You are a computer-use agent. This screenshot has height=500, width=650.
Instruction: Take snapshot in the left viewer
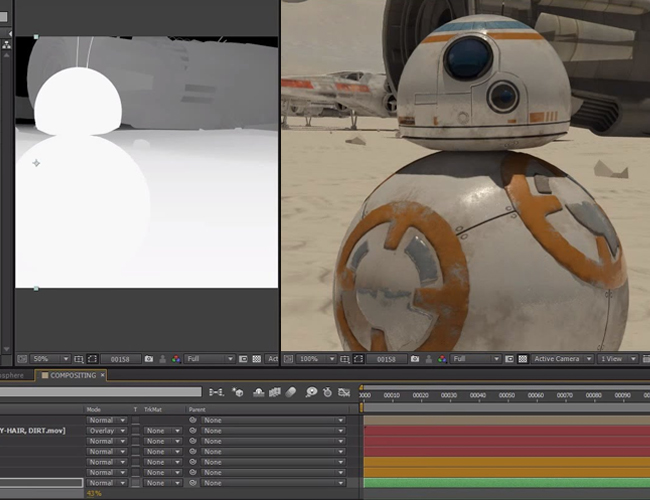pyautogui.click(x=149, y=359)
